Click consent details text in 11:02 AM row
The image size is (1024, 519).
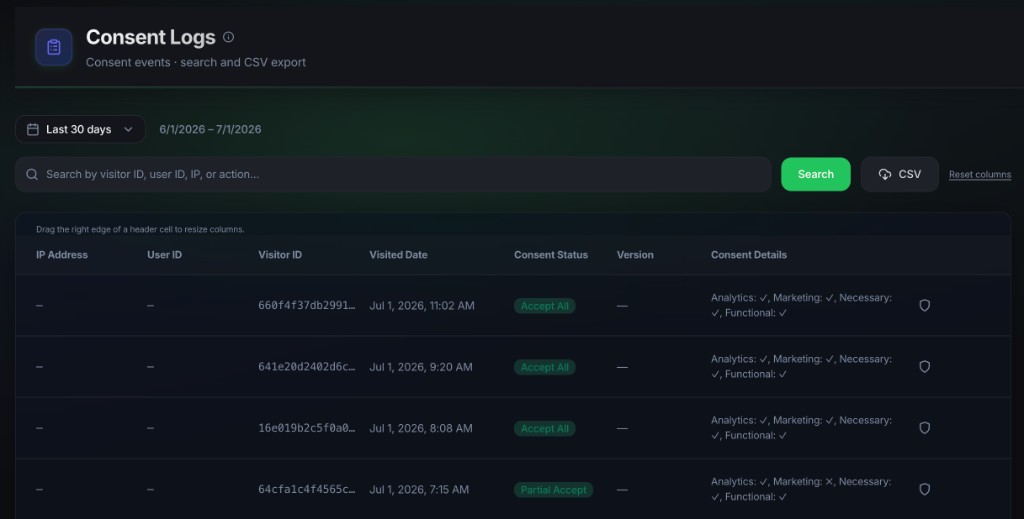tap(801, 305)
